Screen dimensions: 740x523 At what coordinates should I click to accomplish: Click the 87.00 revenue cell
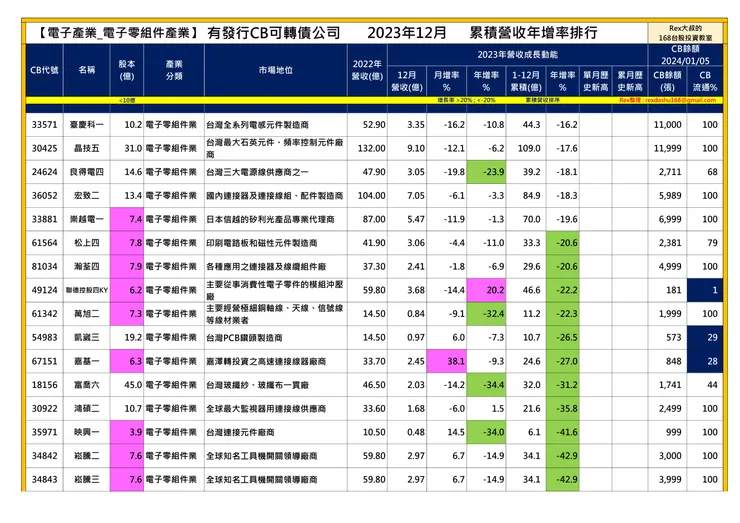(367, 219)
